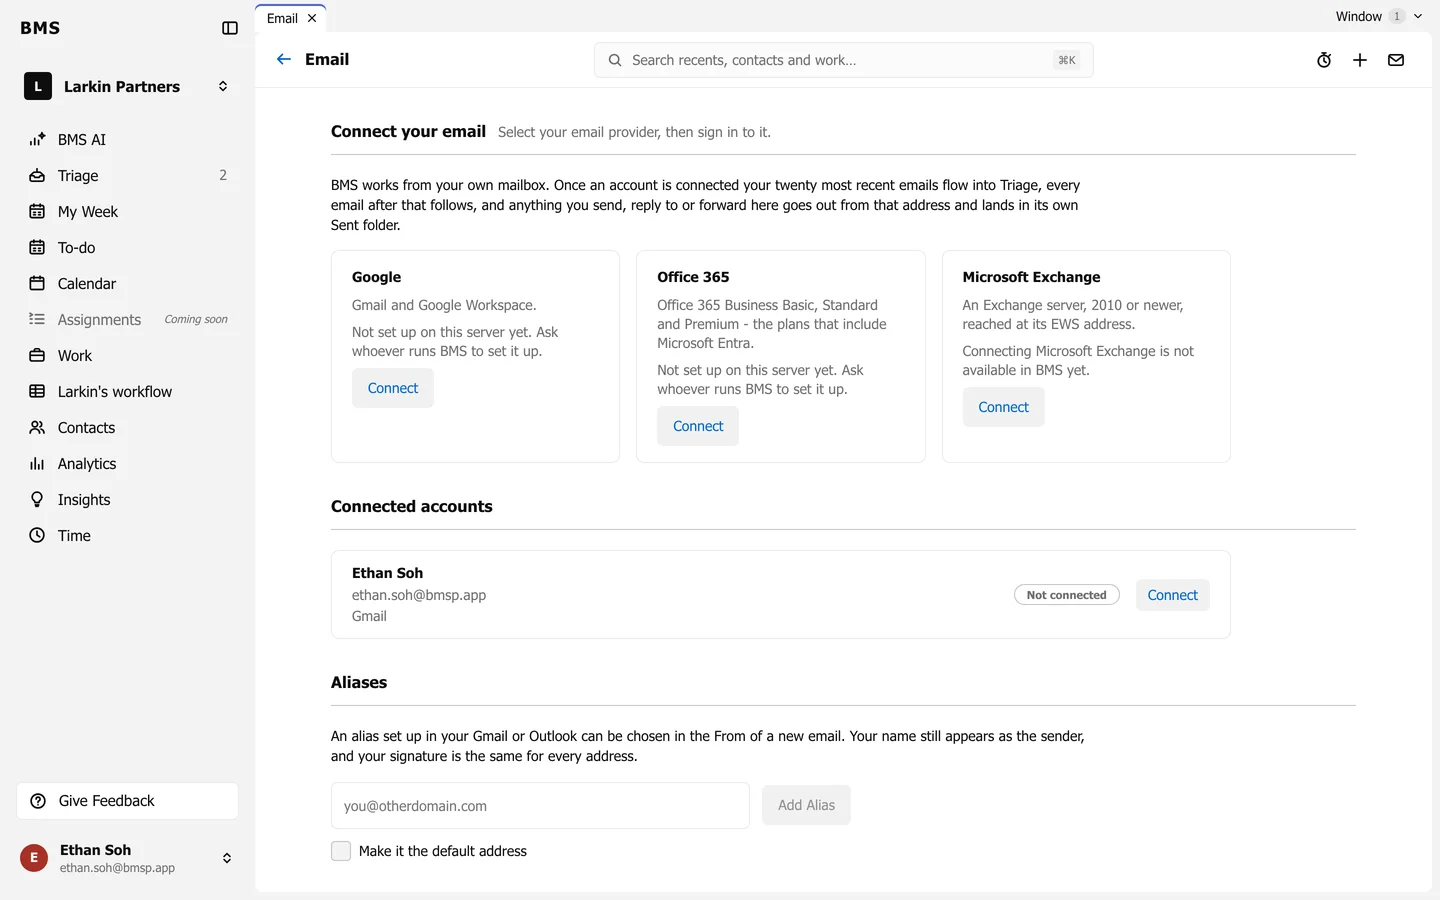The width and height of the screenshot is (1440, 900).
Task: Open Triage inbox in sidebar
Action: 128,176
